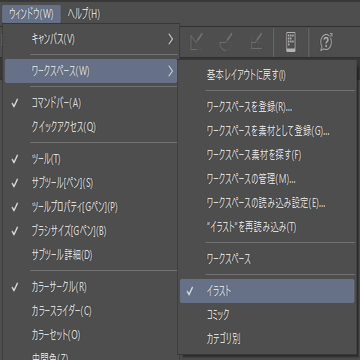Open the help question-mark bubble icon
Image resolution: width=360 pixels, height=360 pixels.
(x=326, y=42)
